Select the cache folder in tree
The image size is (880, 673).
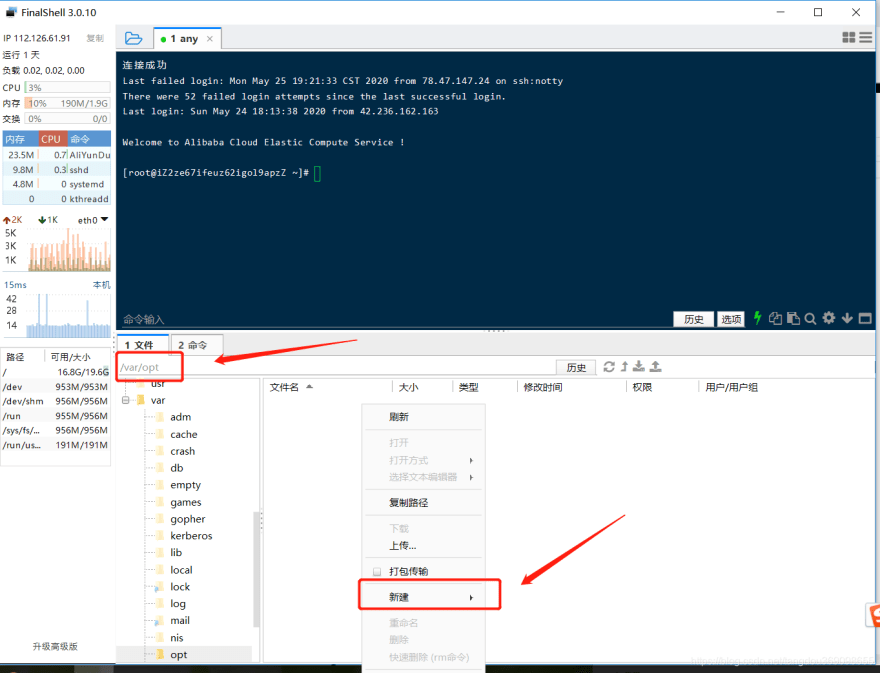(184, 434)
